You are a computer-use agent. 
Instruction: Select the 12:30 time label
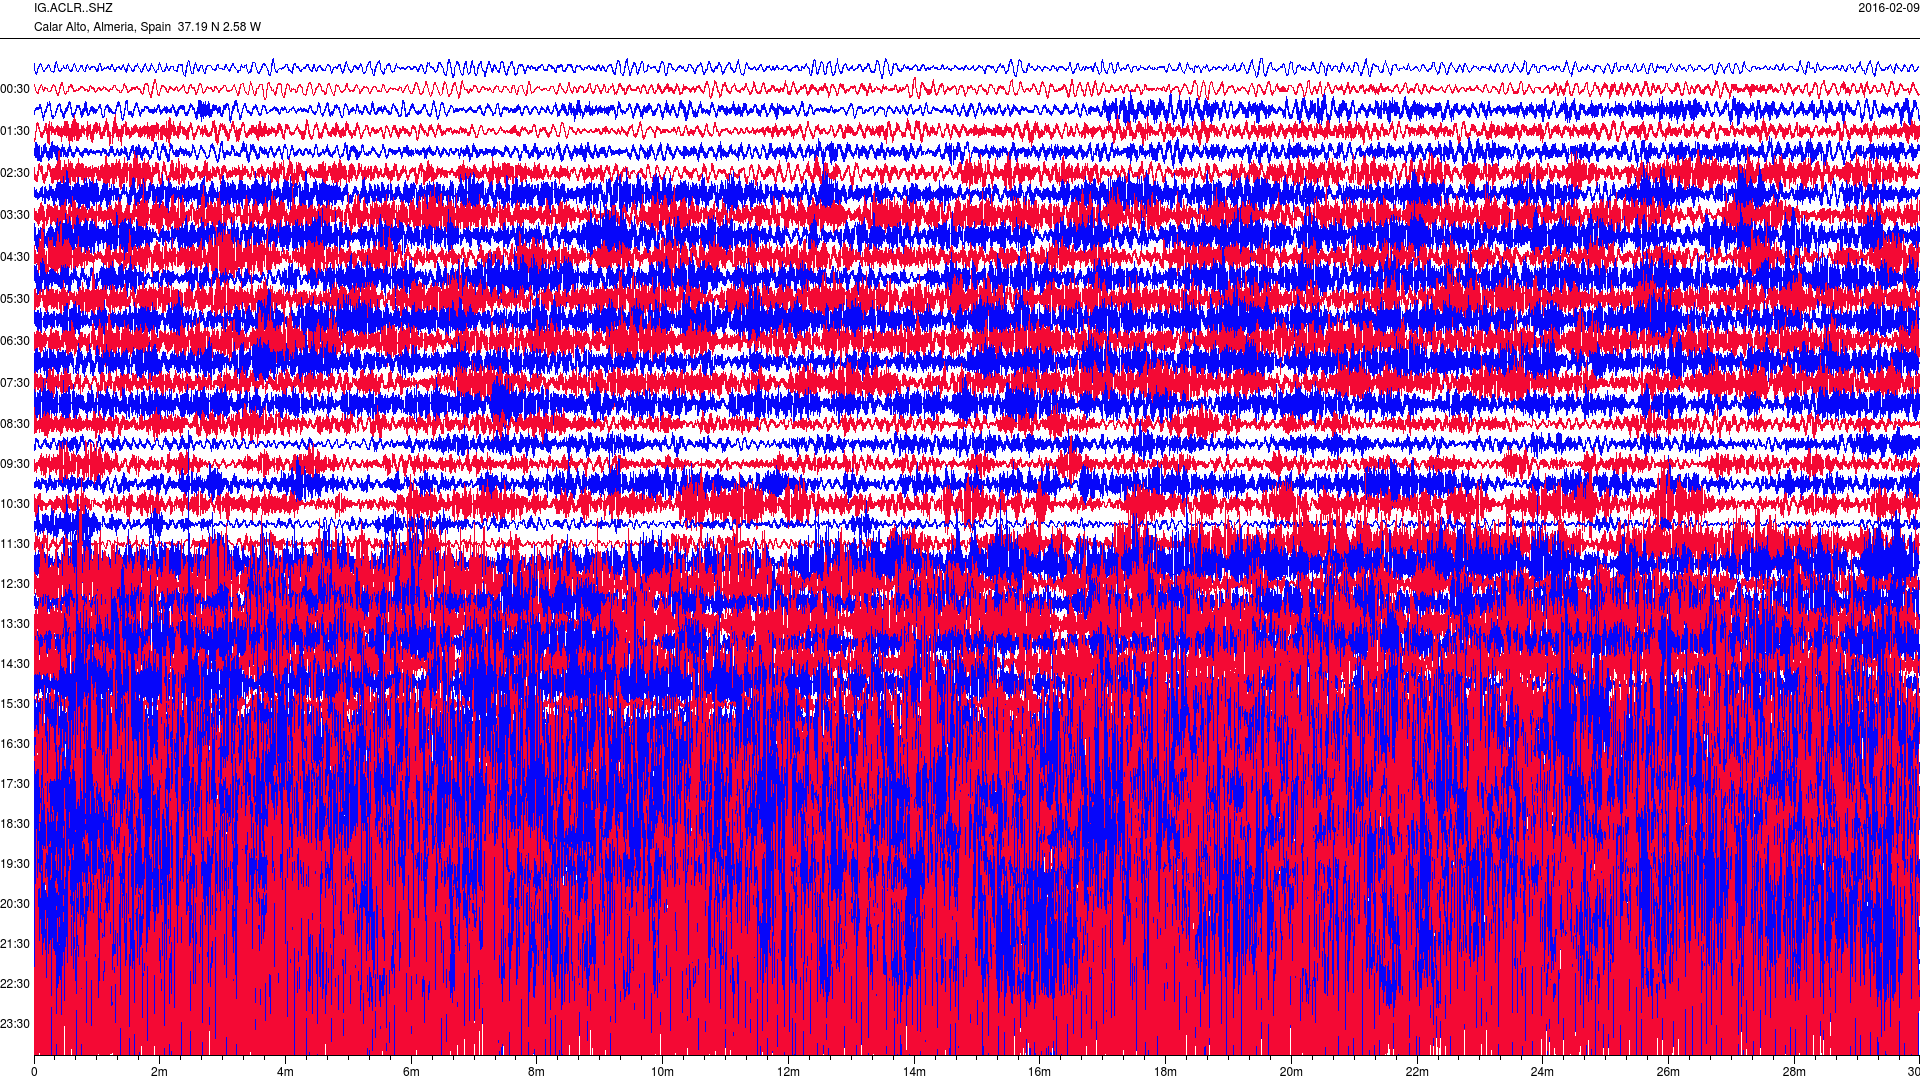(15, 584)
